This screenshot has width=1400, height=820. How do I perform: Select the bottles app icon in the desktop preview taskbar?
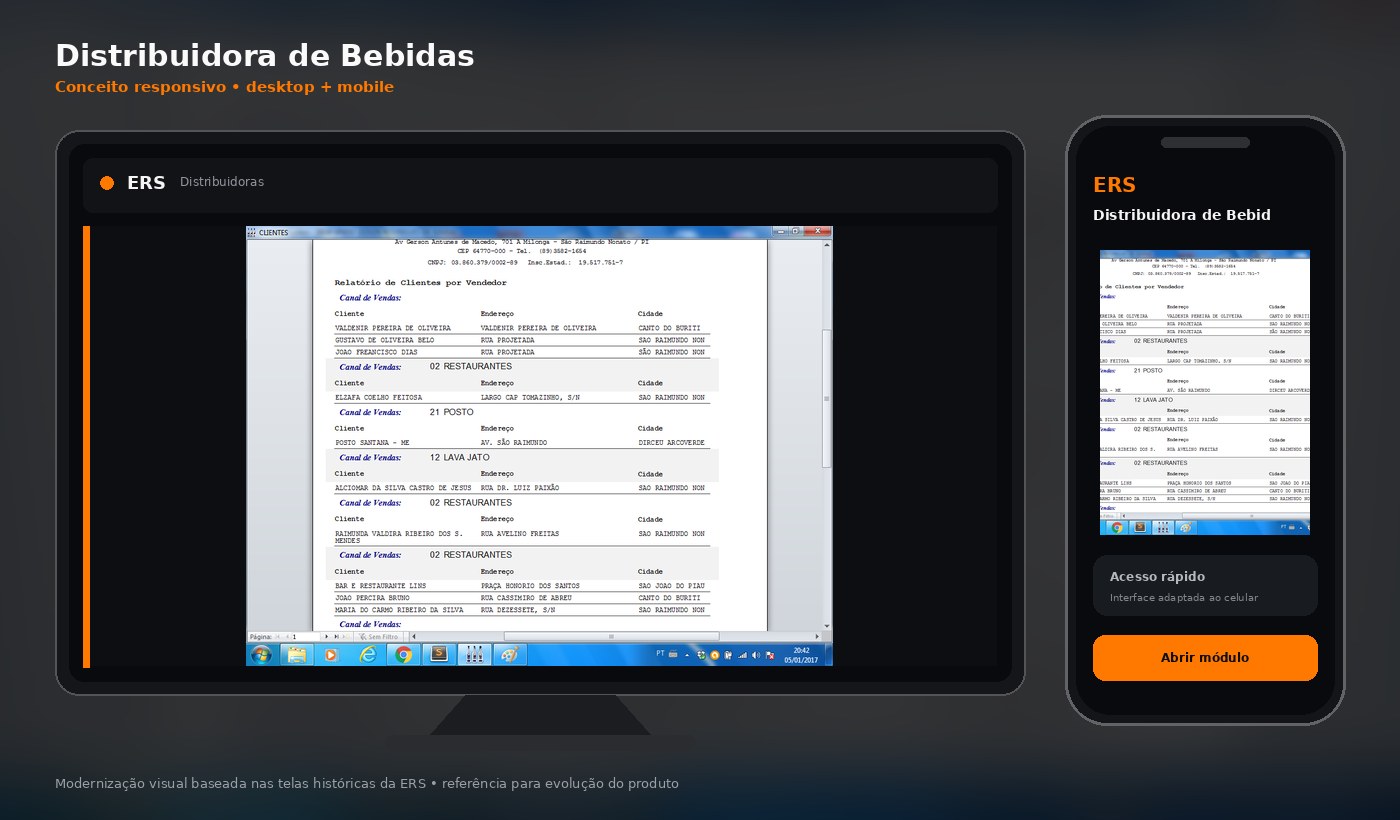point(474,655)
